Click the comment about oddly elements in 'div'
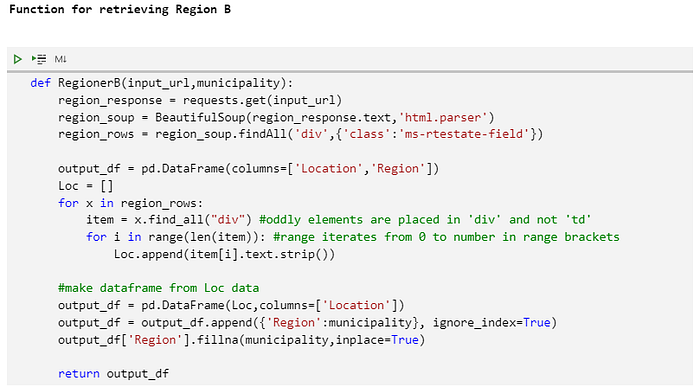 tap(425, 220)
